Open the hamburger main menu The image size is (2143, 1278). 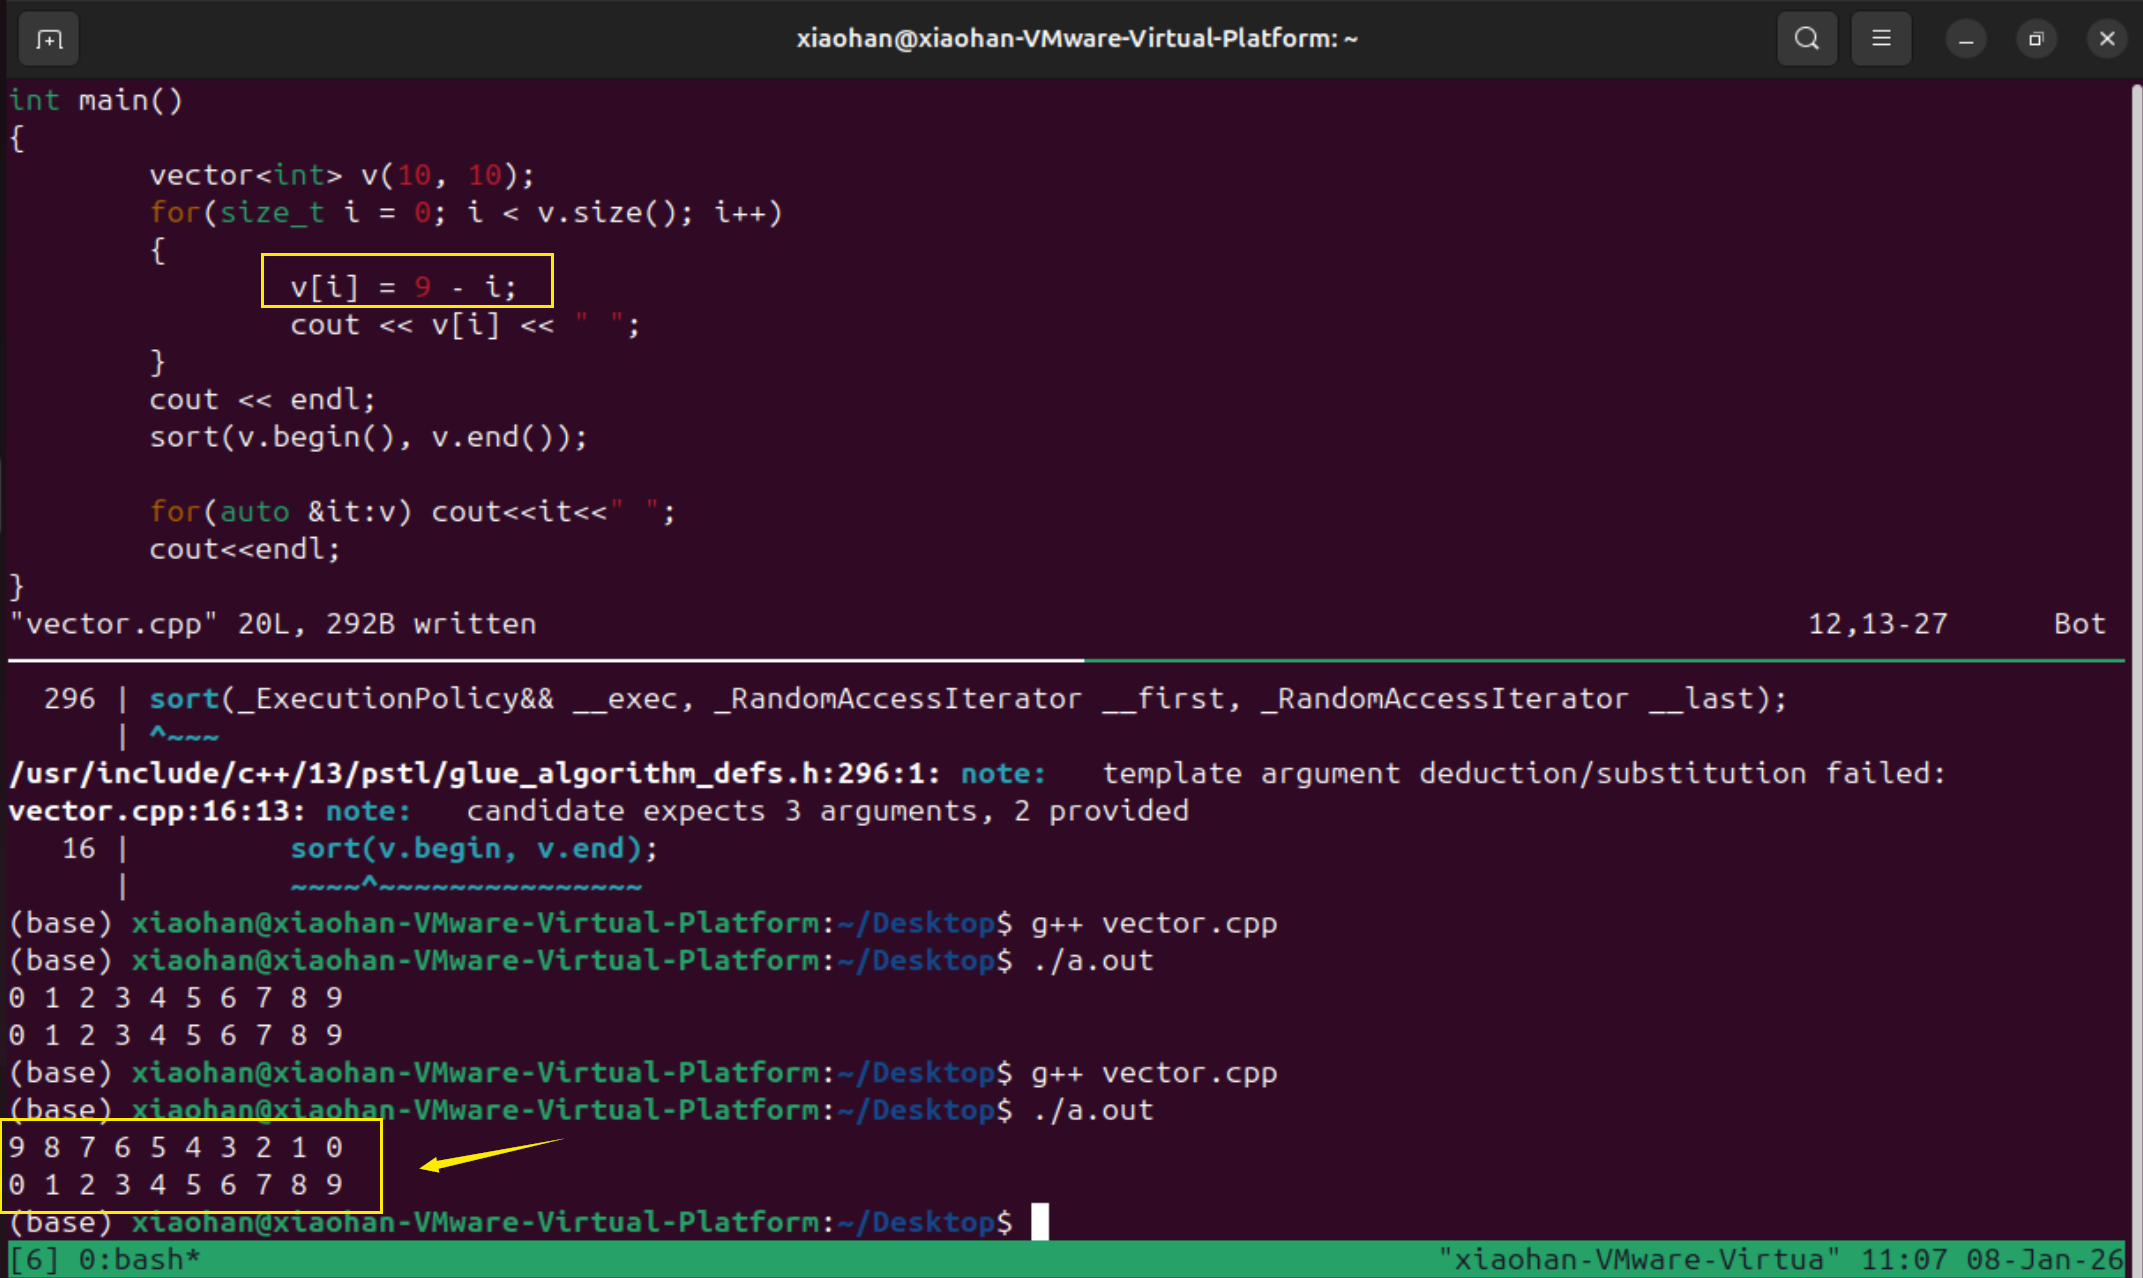1881,39
